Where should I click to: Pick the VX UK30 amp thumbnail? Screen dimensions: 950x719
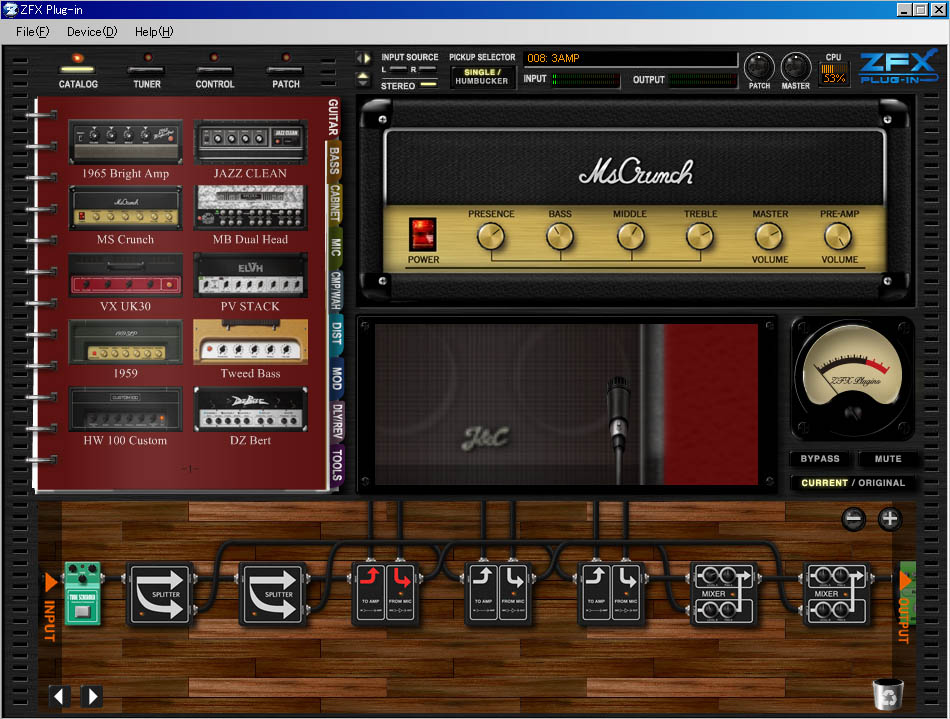point(125,276)
